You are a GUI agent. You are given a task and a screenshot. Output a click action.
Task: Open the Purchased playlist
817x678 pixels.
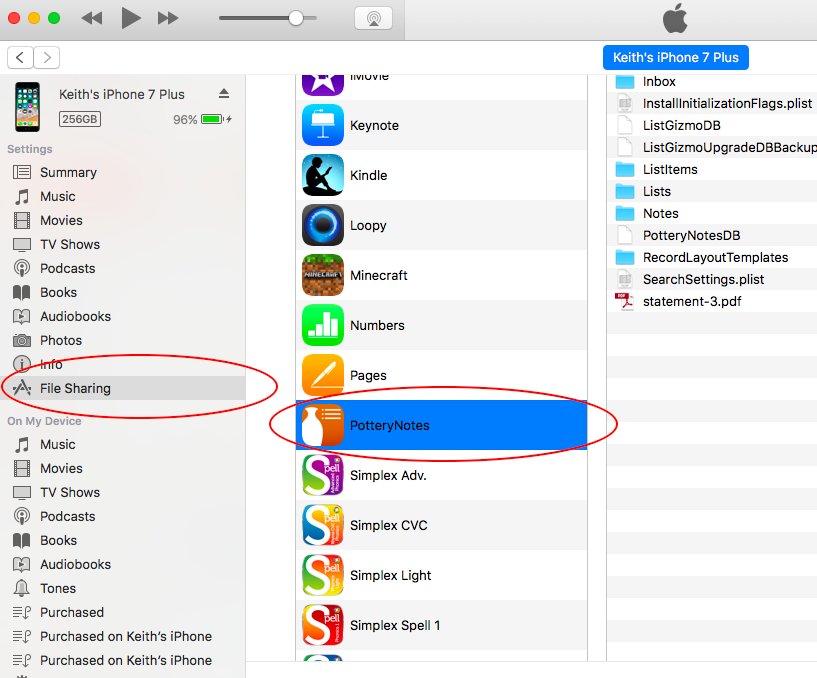pos(122,612)
